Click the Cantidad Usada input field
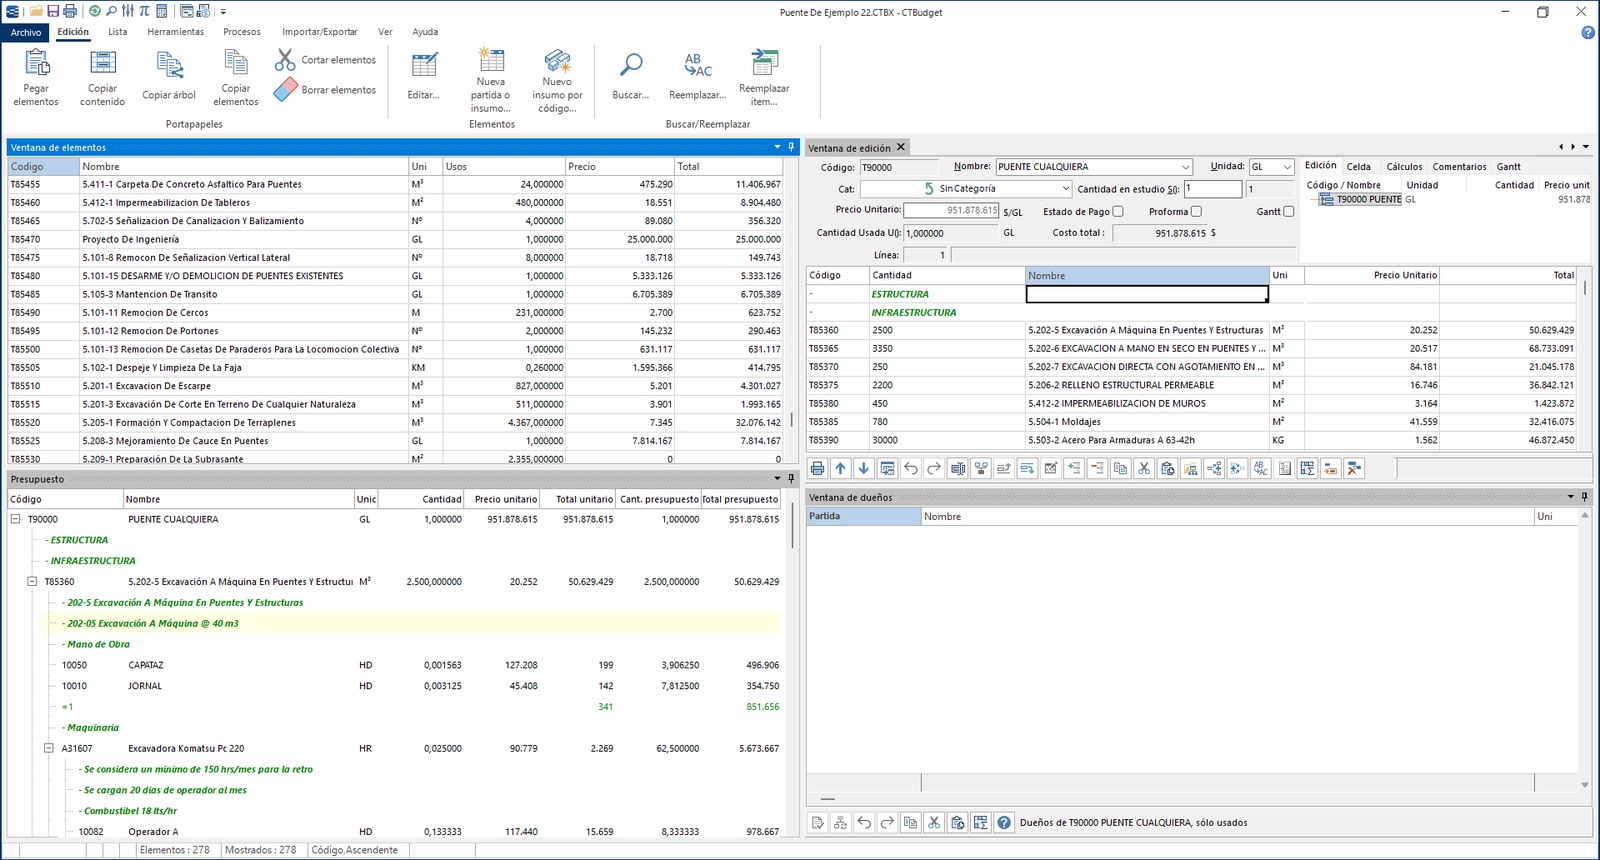This screenshot has width=1600, height=860. [x=950, y=233]
